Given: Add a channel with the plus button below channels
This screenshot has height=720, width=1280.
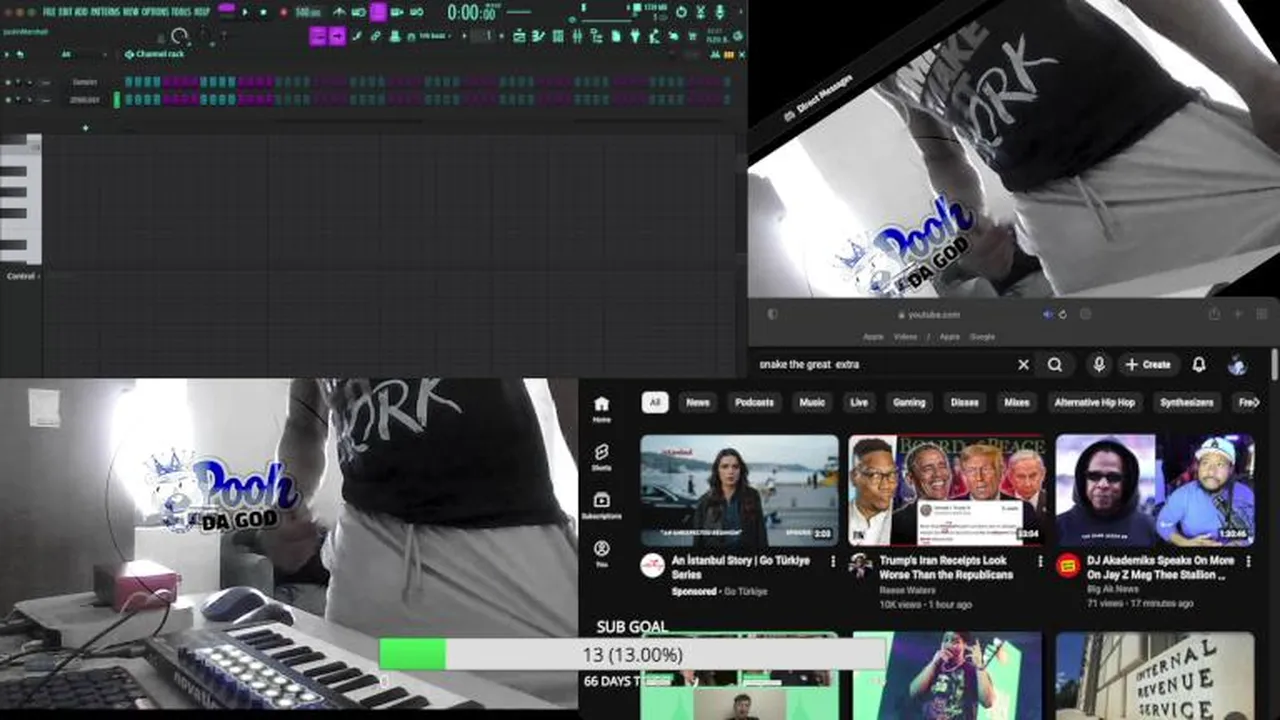Looking at the screenshot, I should coord(85,128).
